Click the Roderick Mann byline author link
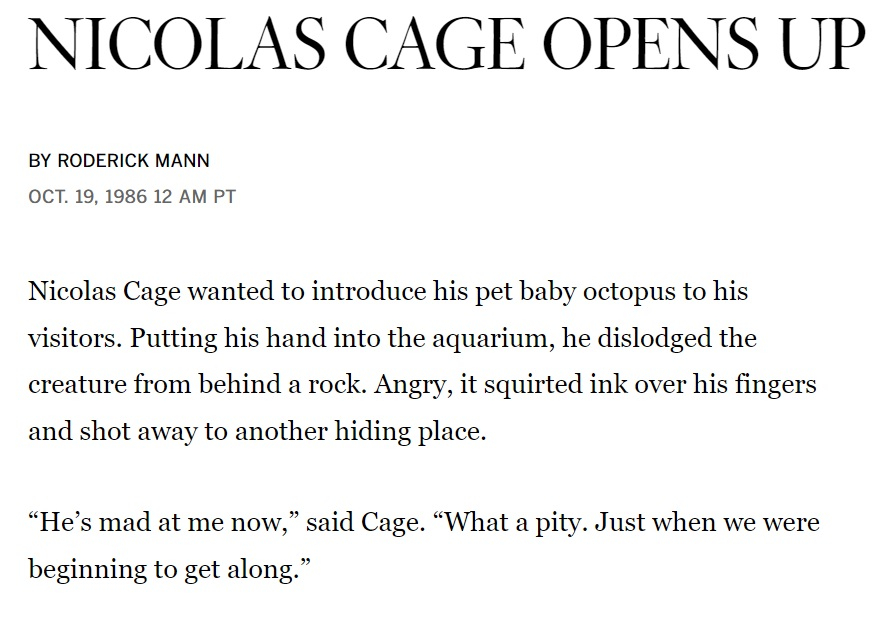 [133, 161]
